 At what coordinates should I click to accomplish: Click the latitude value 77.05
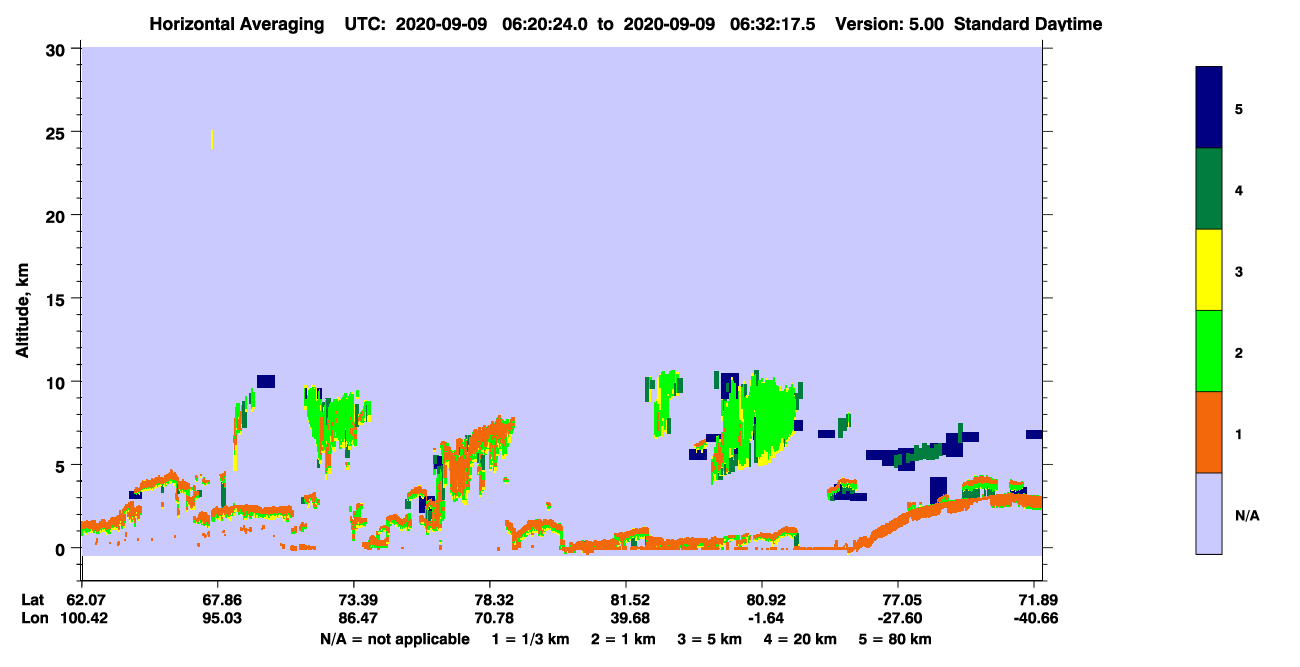click(898, 600)
